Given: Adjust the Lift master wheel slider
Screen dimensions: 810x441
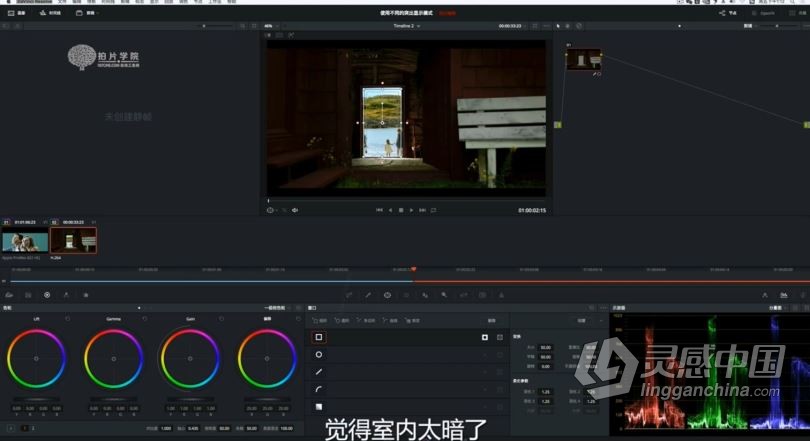Looking at the screenshot, I should [x=36, y=399].
